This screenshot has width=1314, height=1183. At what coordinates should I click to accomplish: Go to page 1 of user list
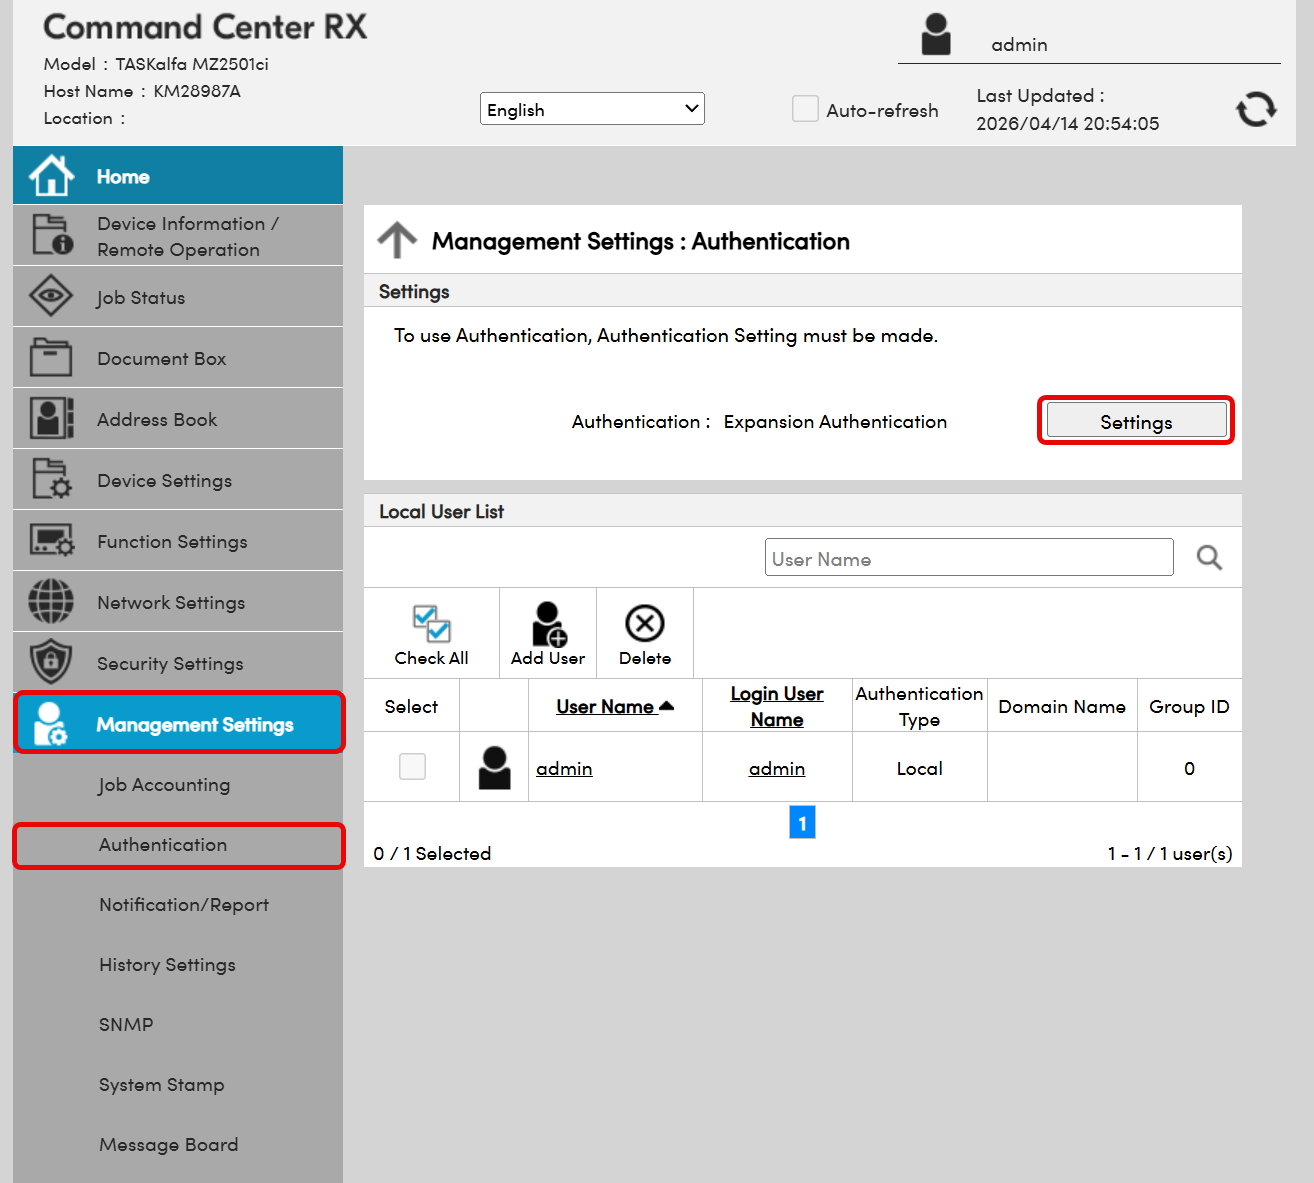802,823
